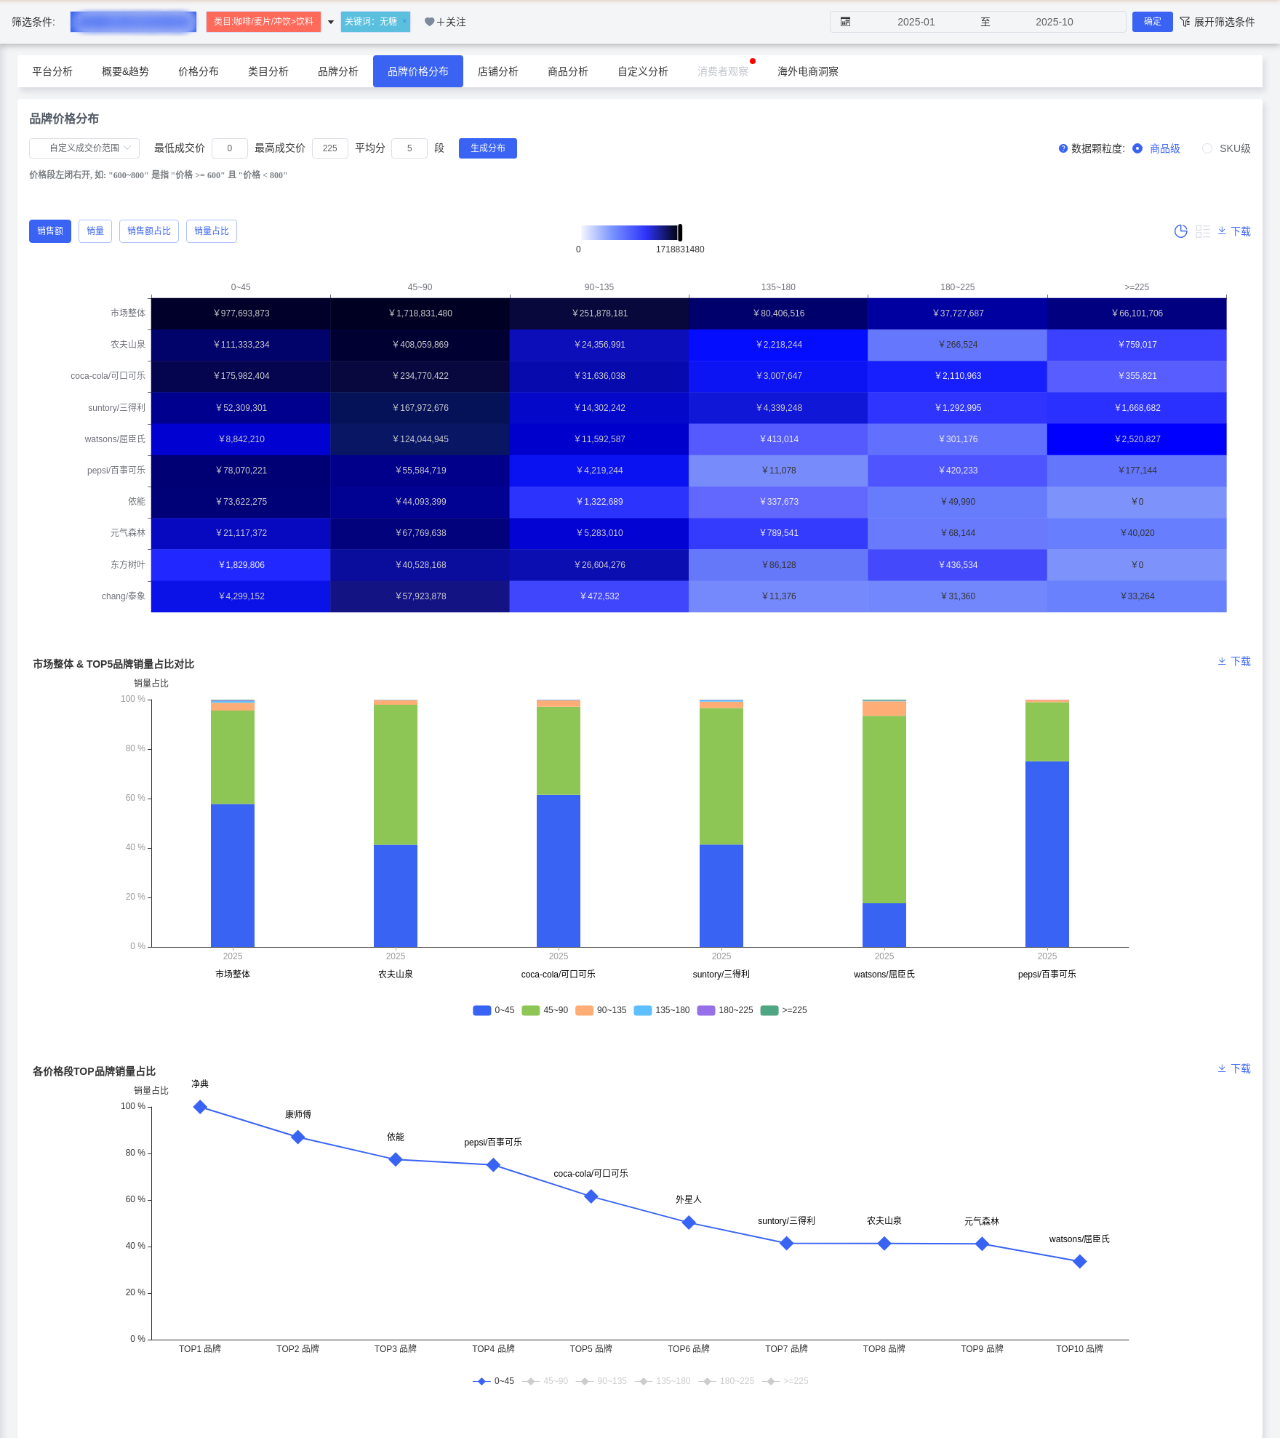
Task: Click the 生成分布 button
Action: (x=487, y=148)
